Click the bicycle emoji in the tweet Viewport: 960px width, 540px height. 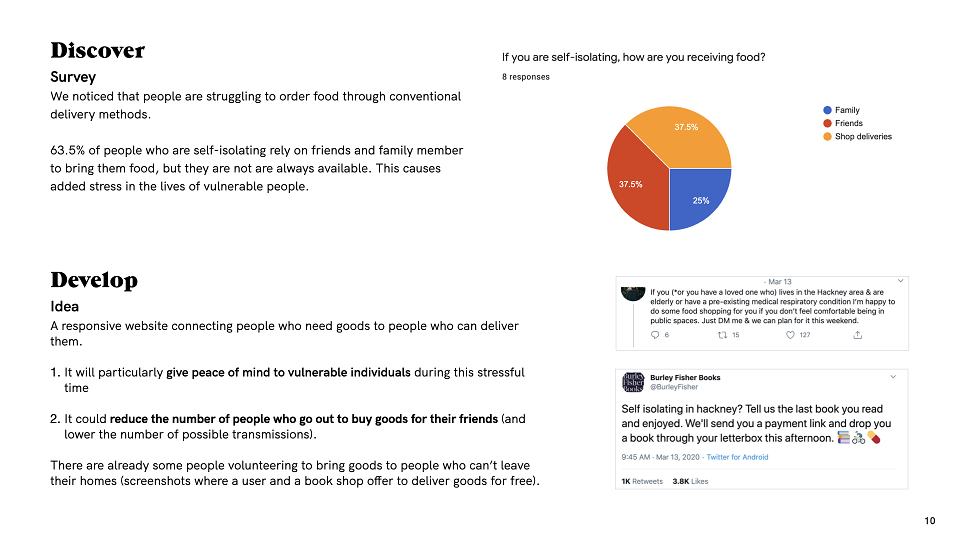click(x=858, y=438)
